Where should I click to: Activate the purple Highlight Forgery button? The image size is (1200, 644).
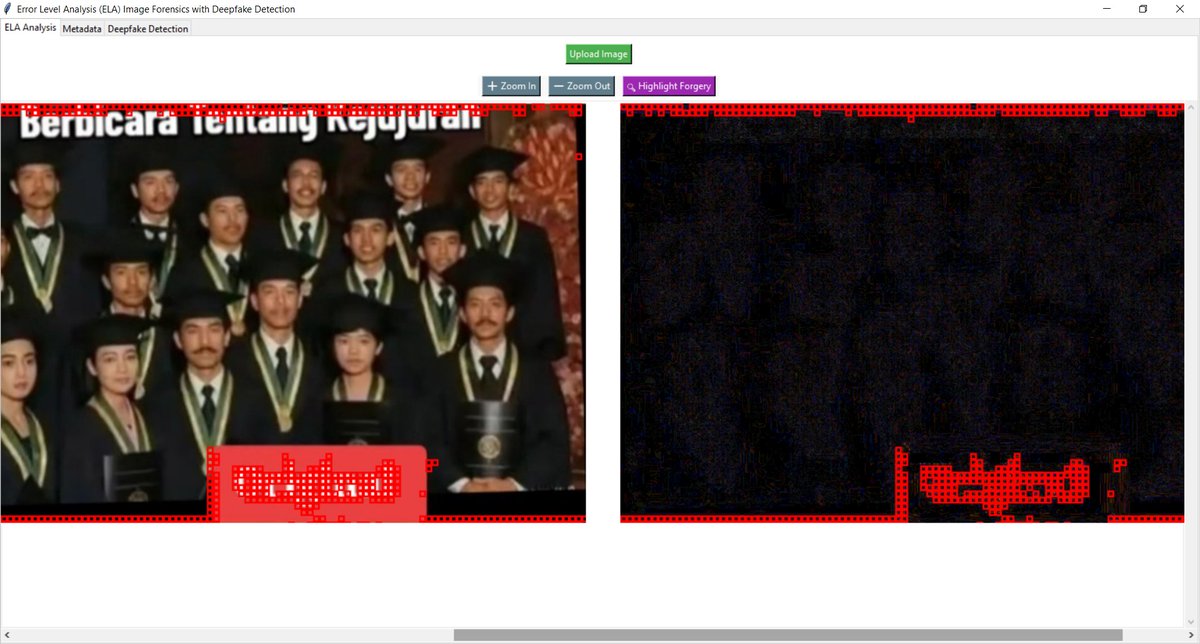[668, 86]
